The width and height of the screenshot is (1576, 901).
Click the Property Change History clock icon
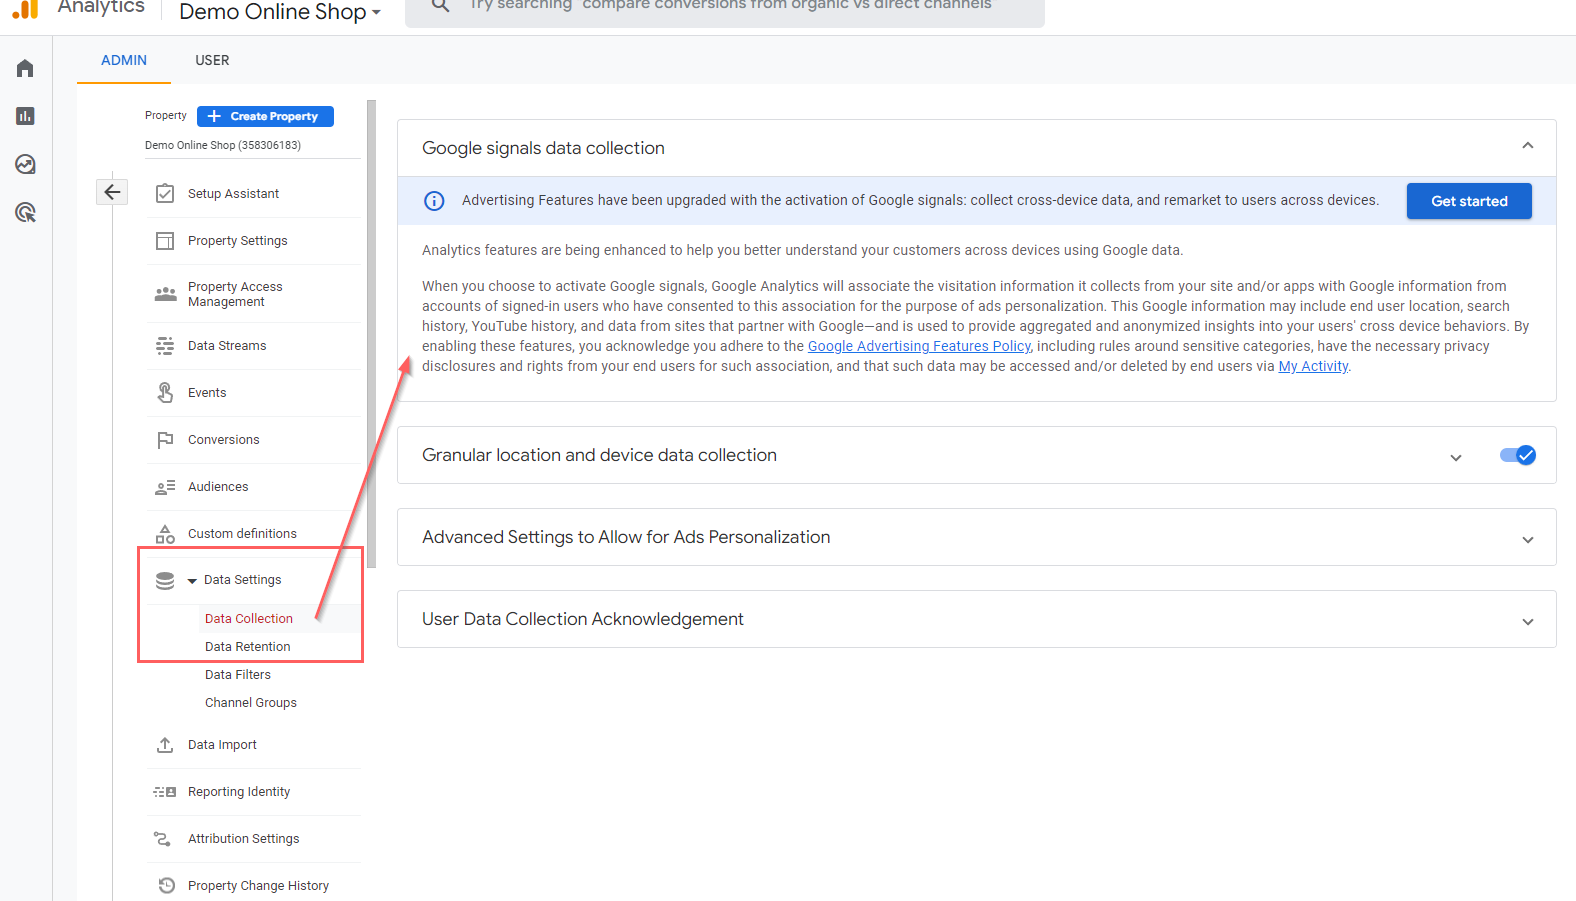point(167,886)
